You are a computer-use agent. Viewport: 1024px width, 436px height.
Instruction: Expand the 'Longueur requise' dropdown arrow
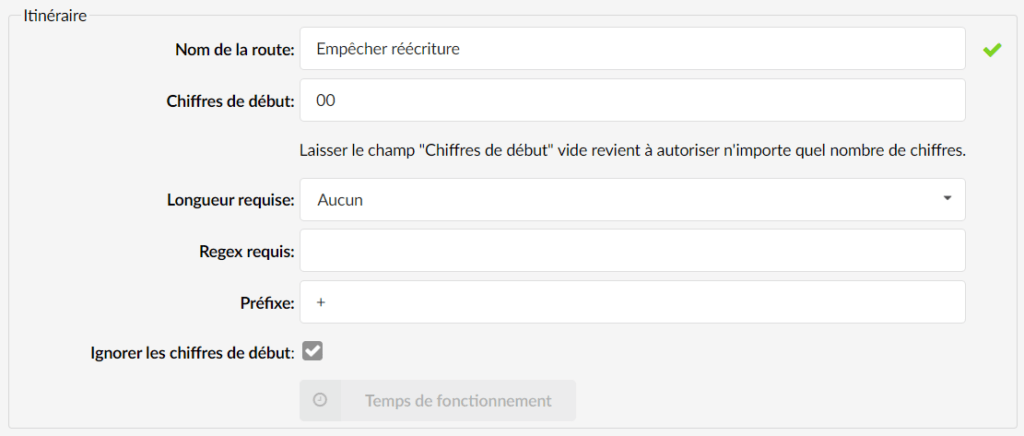(947, 198)
